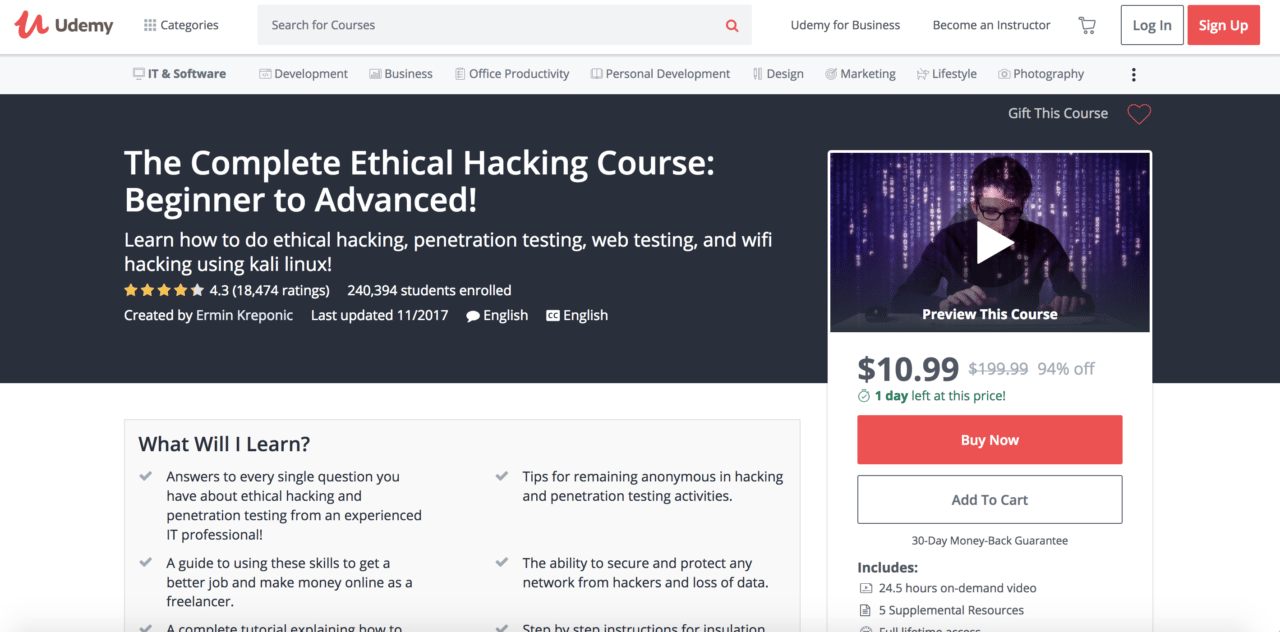
Task: Open Ermin Kreponic instructor link
Action: coord(245,315)
